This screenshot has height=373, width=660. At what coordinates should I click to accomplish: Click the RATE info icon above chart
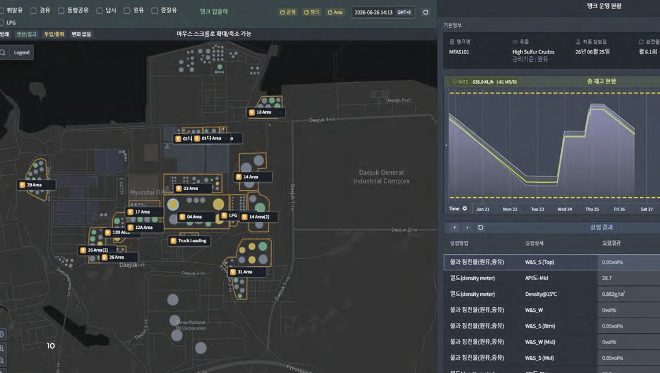[x=454, y=82]
